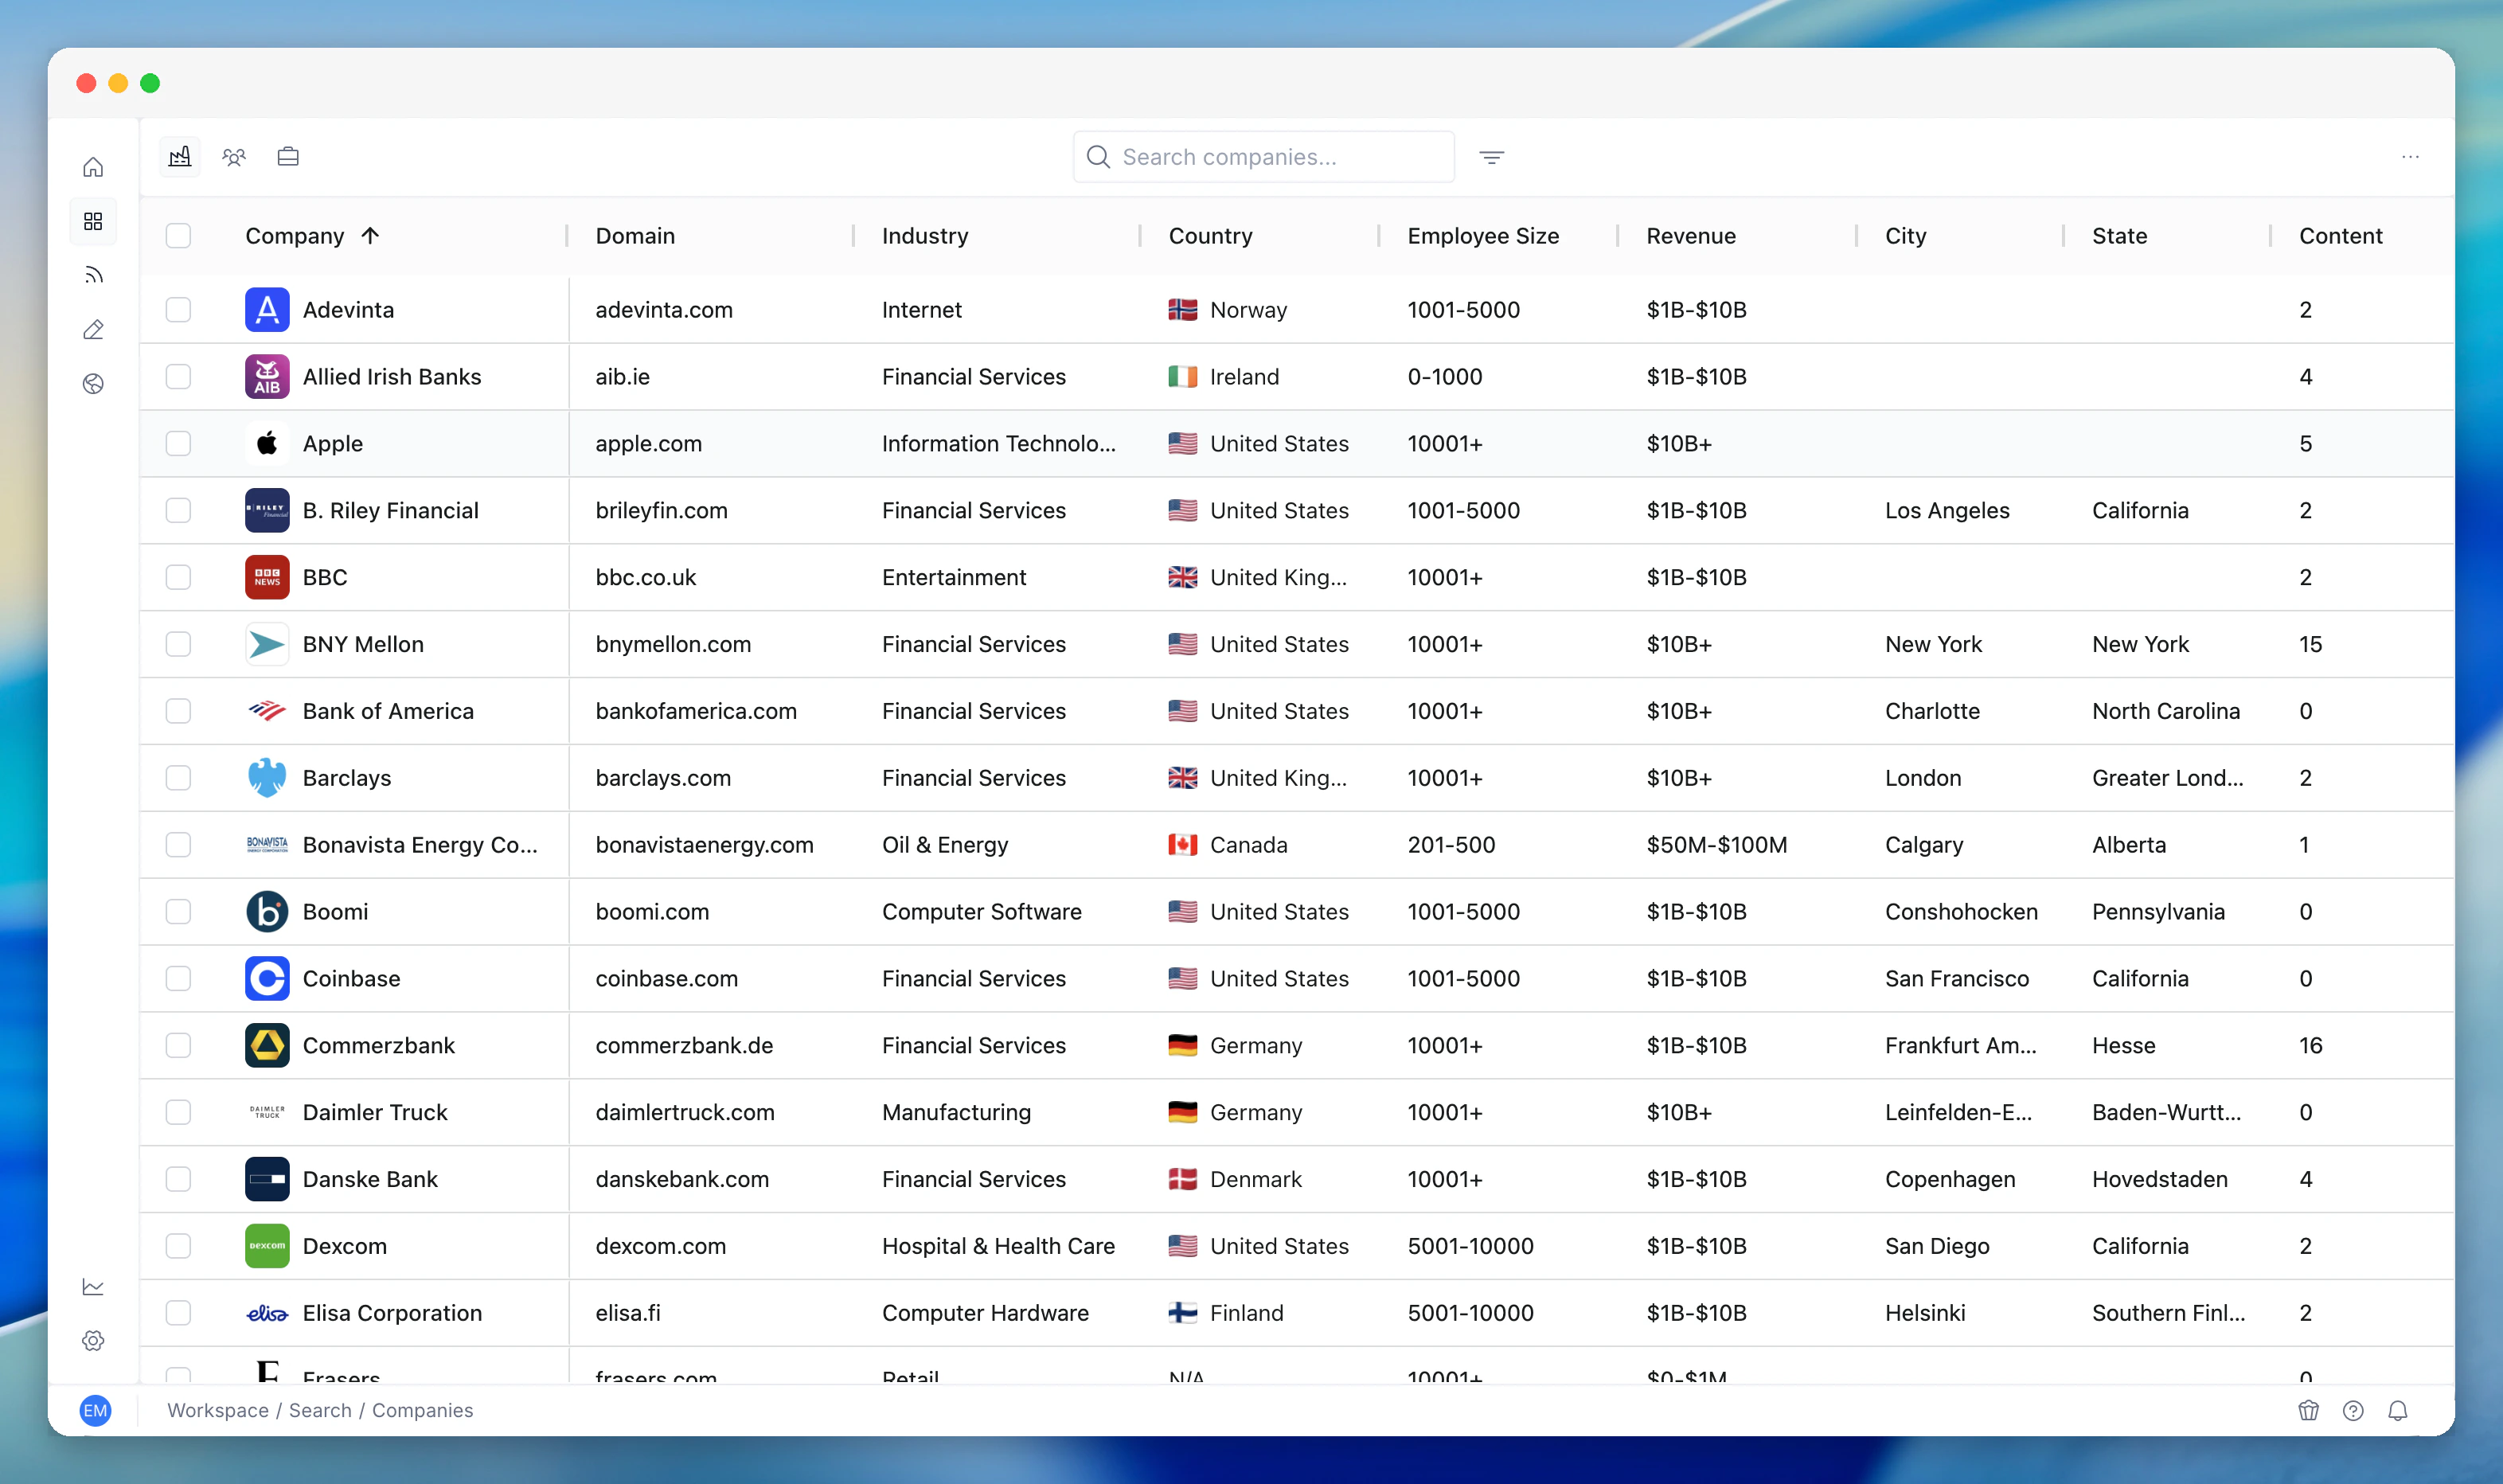Click the 201-500 employee size cell
2503x1484 pixels.
(x=1451, y=845)
